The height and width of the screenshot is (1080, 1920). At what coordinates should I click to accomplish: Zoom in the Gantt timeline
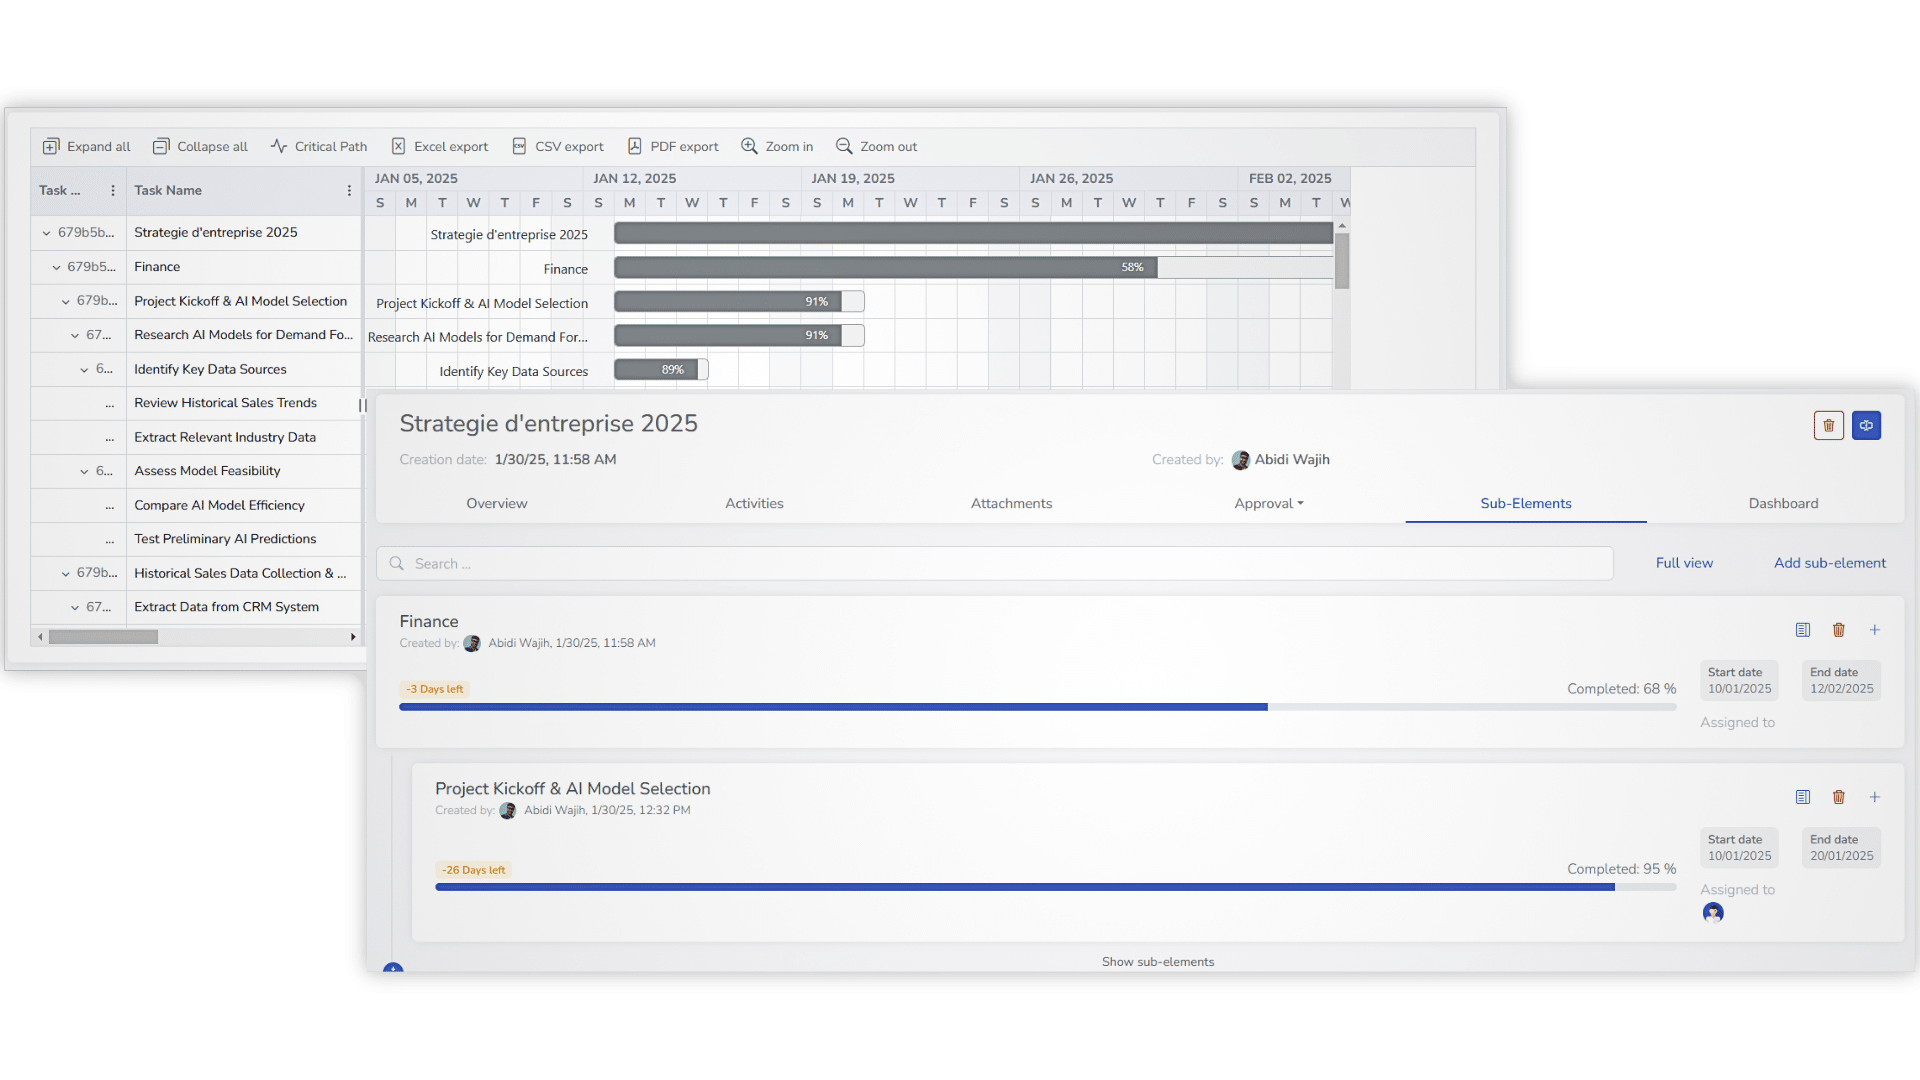point(749,147)
